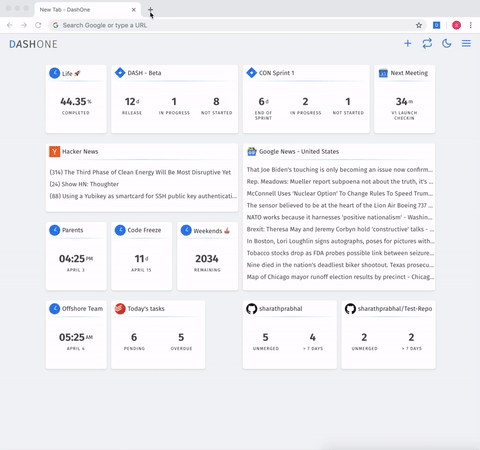The image size is (480, 450).
Task: Click the Google News icon
Action: [252, 151]
